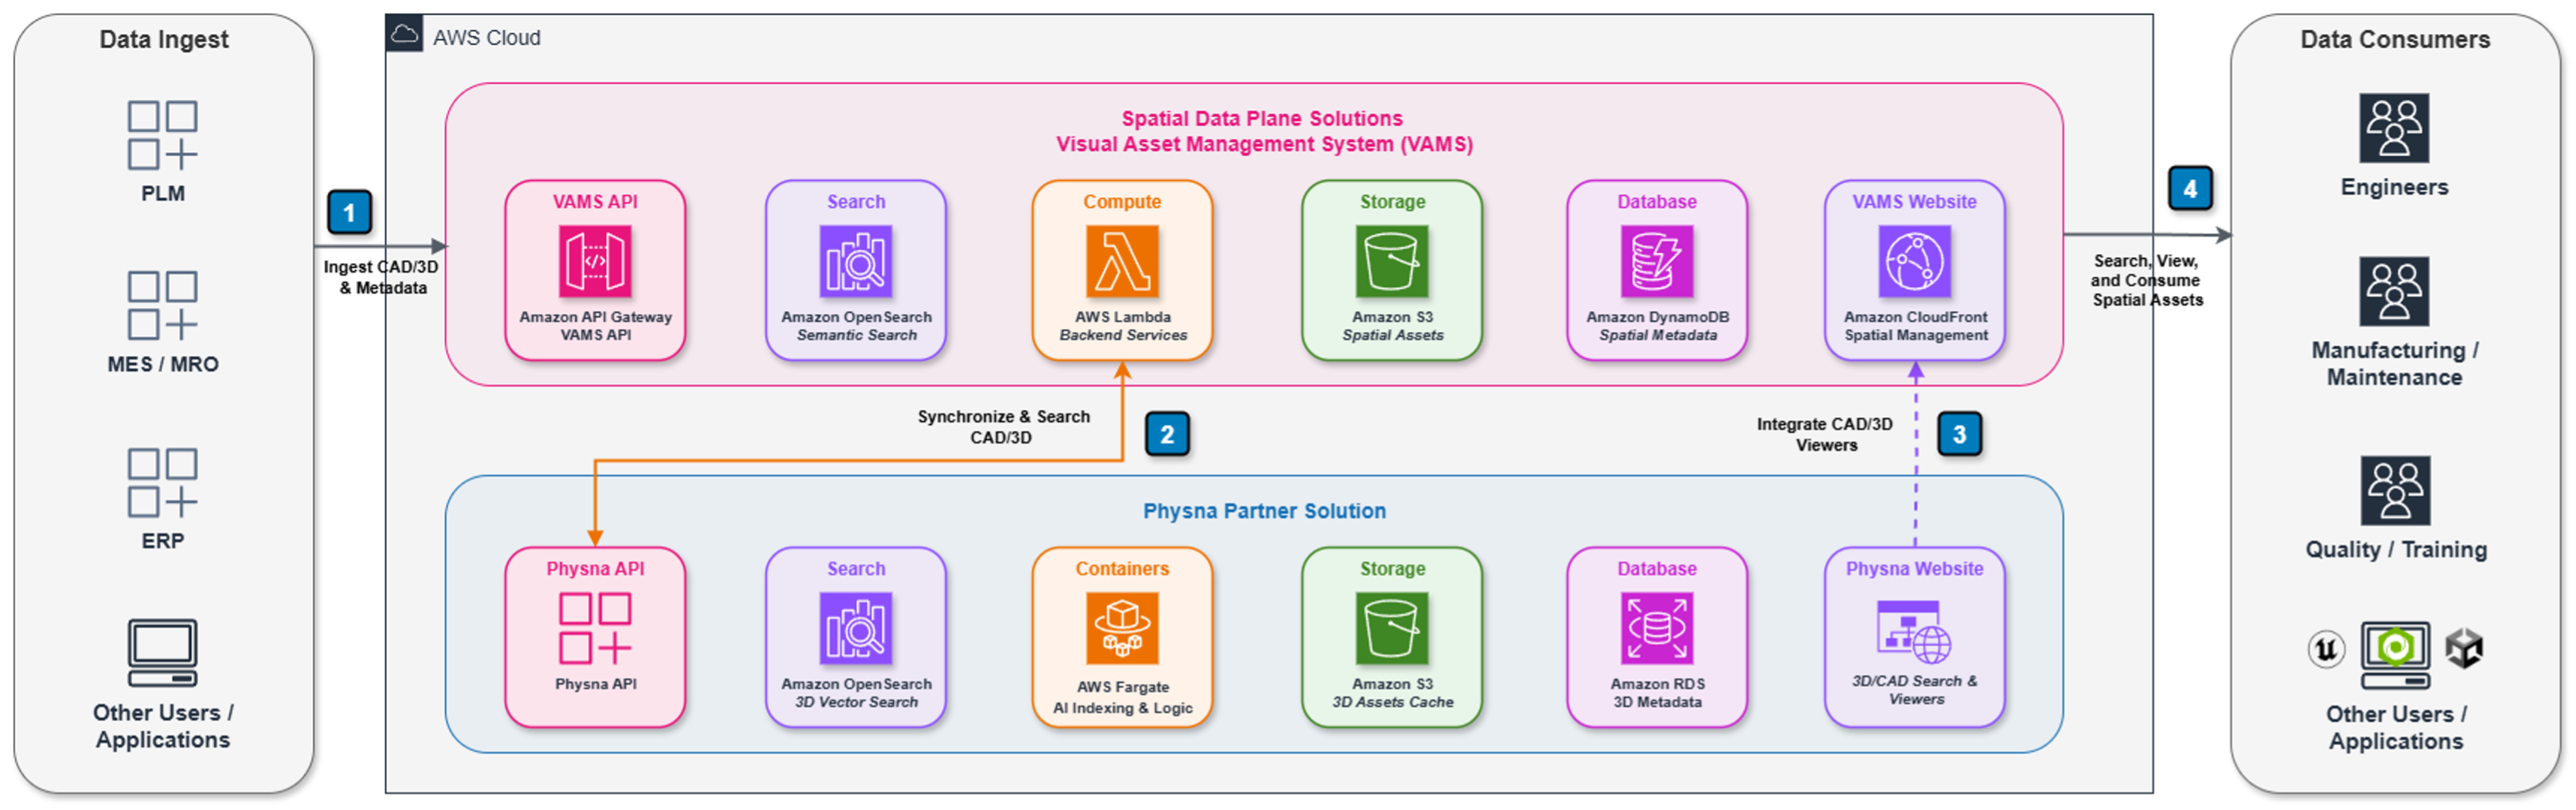Click the Quality / Training users icon
Image resolution: width=2576 pixels, height=810 pixels.
pyautogui.click(x=2394, y=491)
